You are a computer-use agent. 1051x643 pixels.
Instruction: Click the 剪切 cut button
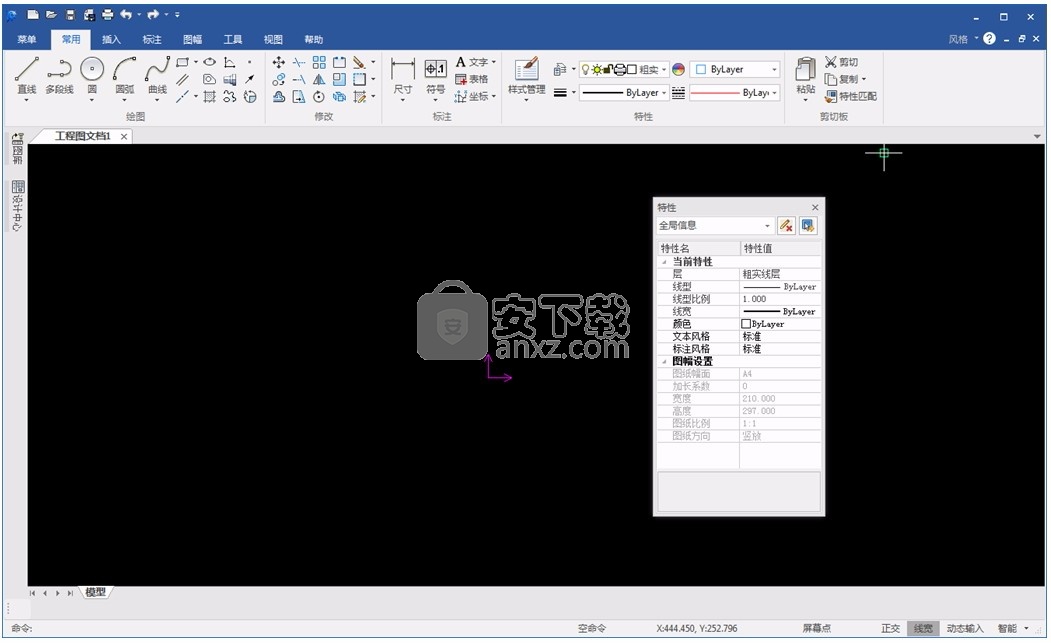point(841,62)
